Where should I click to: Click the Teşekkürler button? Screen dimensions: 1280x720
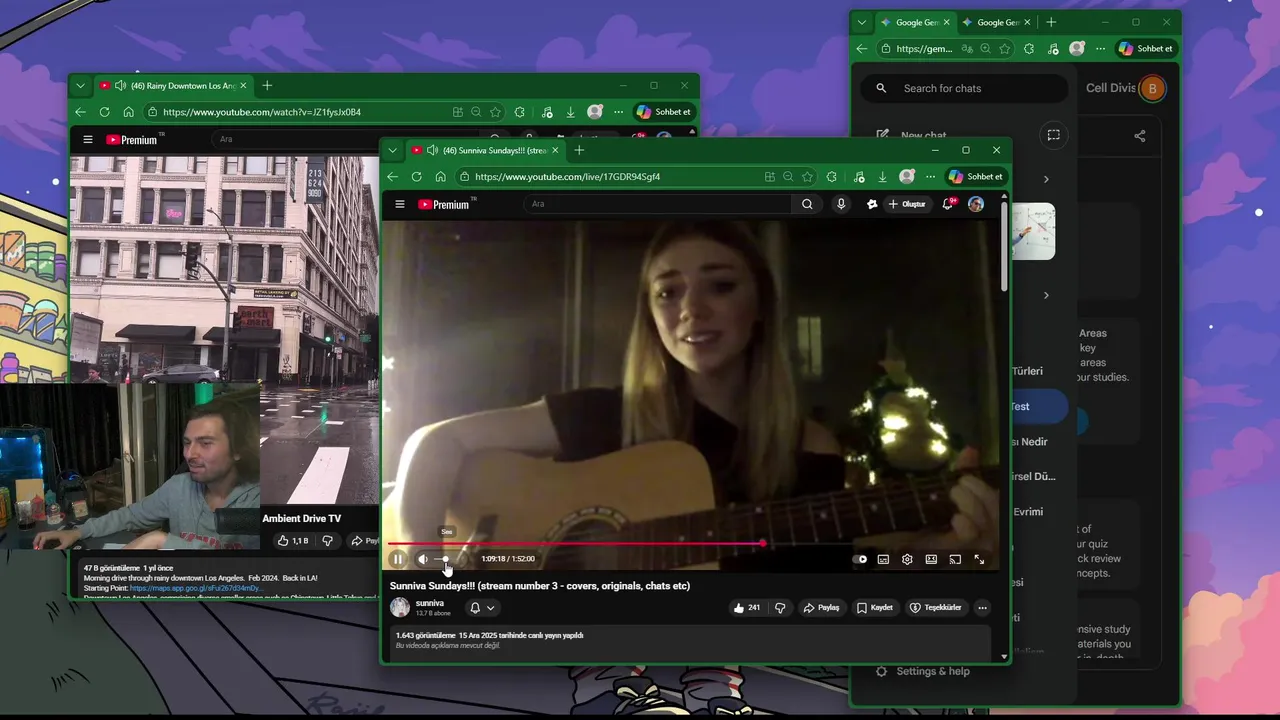[x=935, y=607]
